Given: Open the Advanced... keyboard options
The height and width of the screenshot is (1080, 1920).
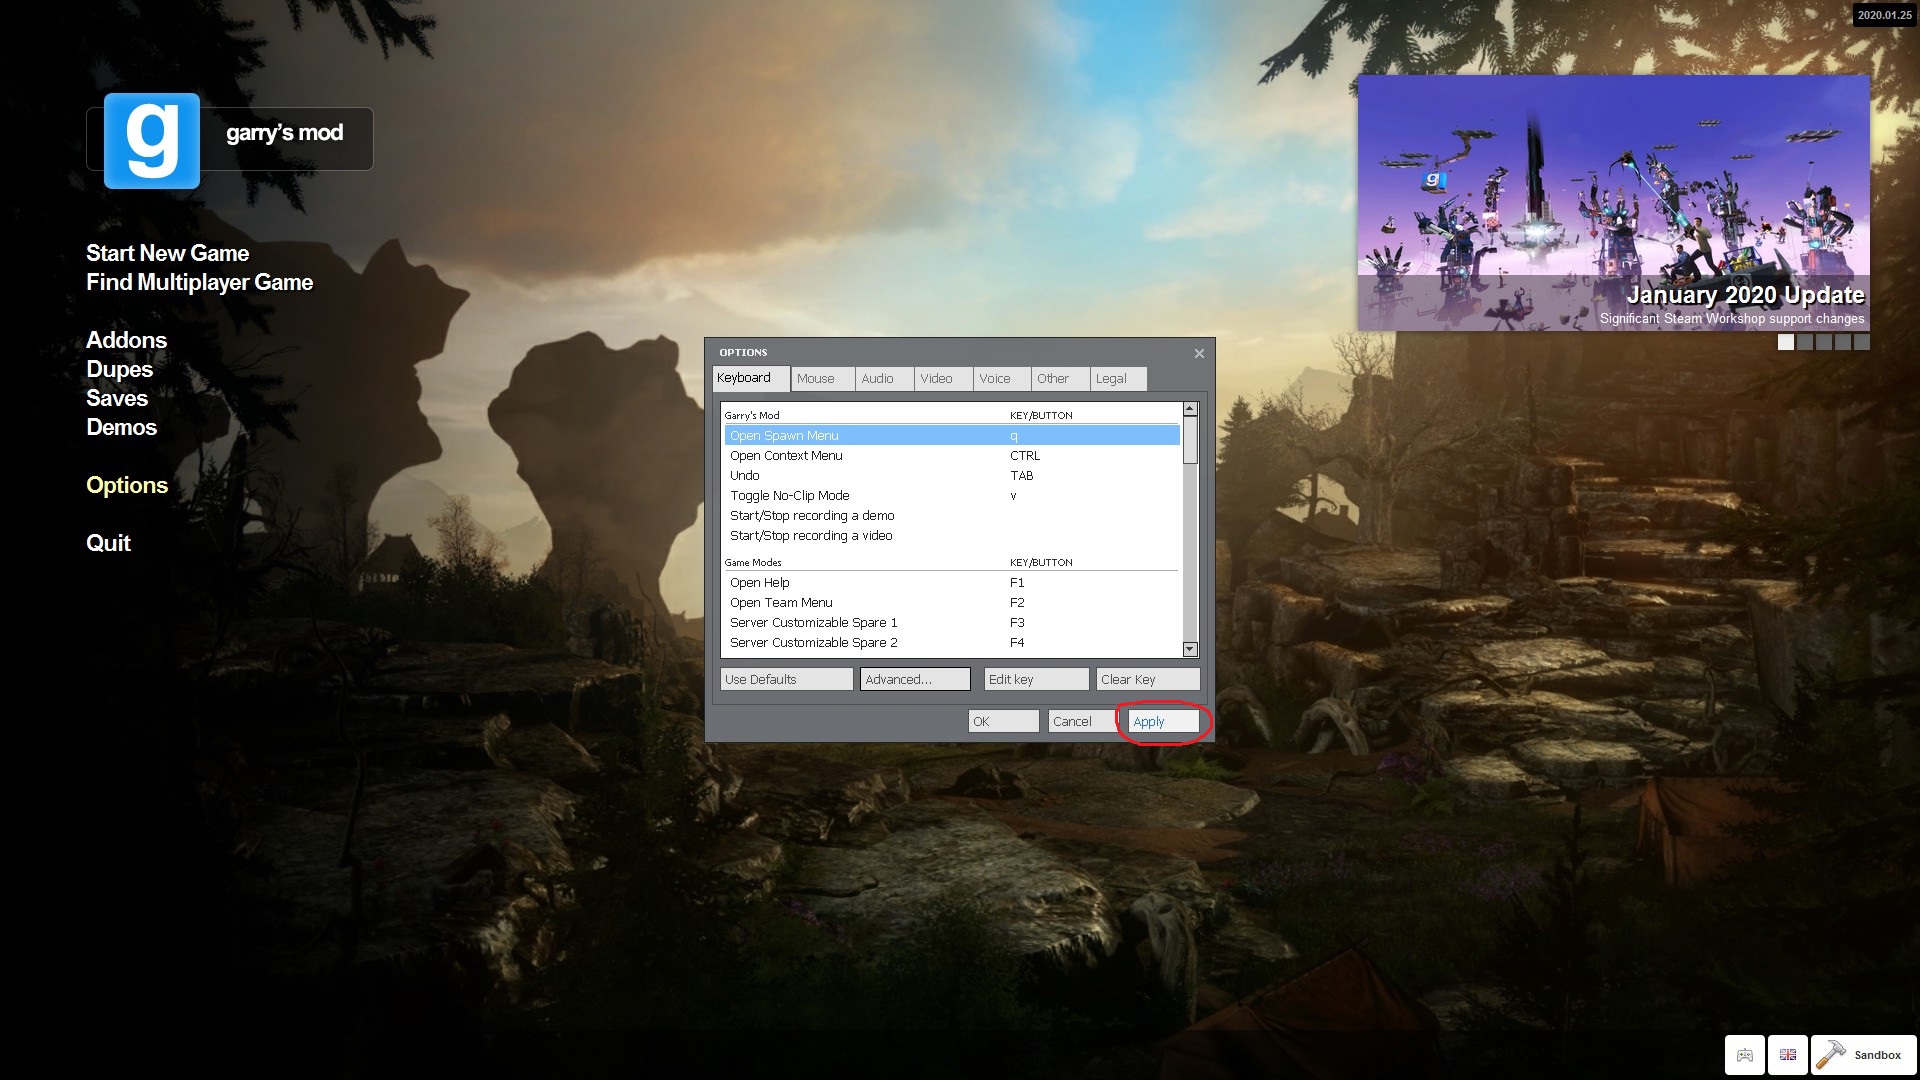Looking at the screenshot, I should click(914, 679).
